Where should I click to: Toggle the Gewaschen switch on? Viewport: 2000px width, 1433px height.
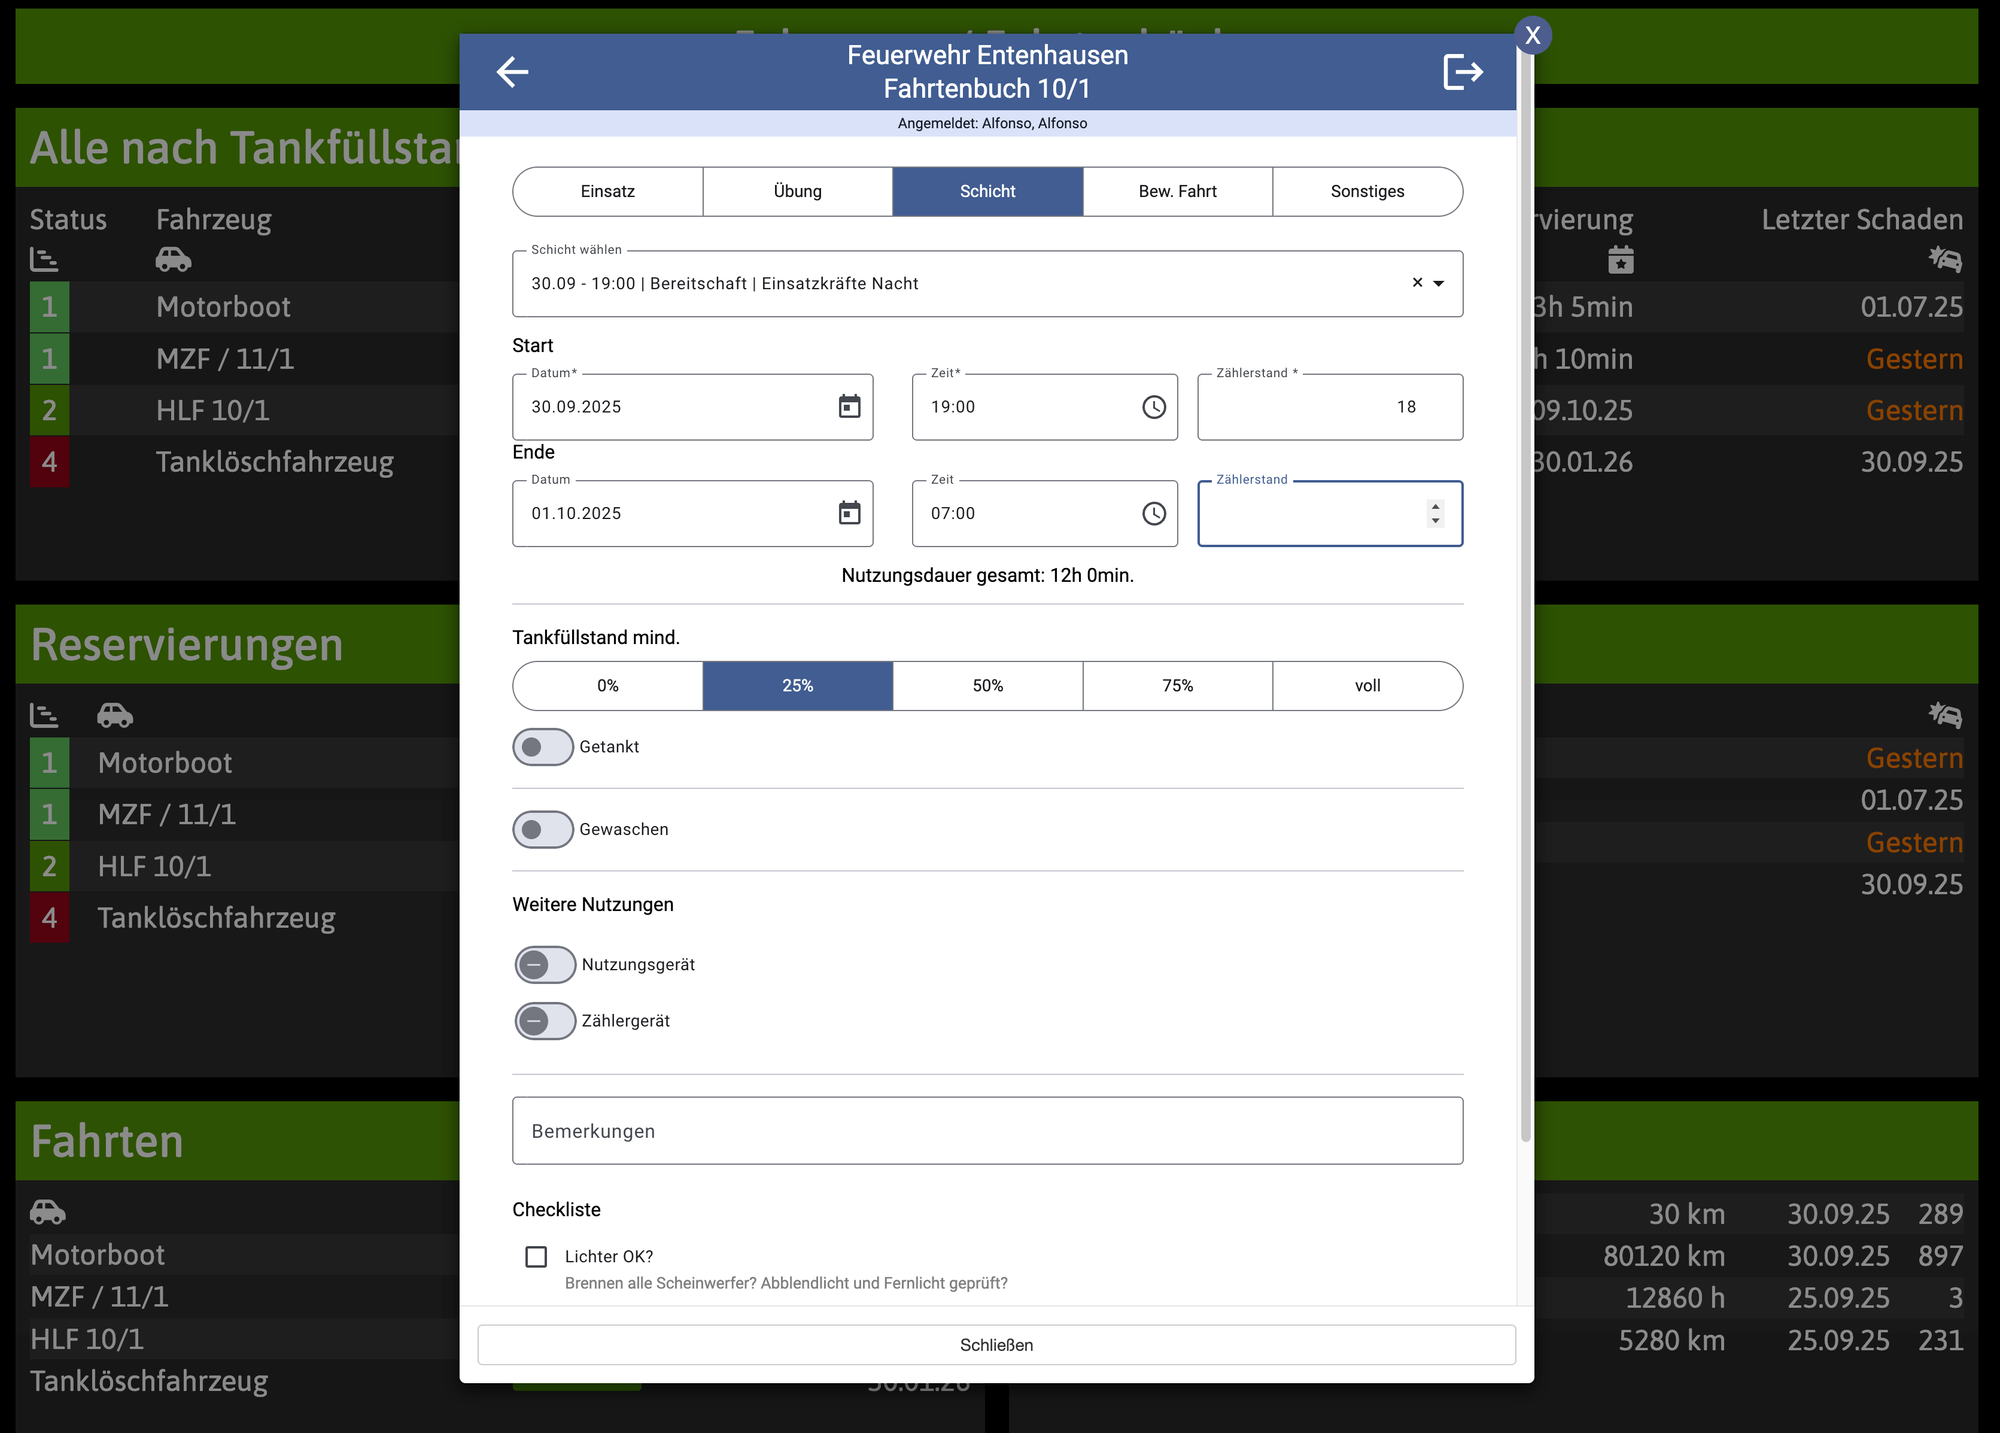coord(543,829)
